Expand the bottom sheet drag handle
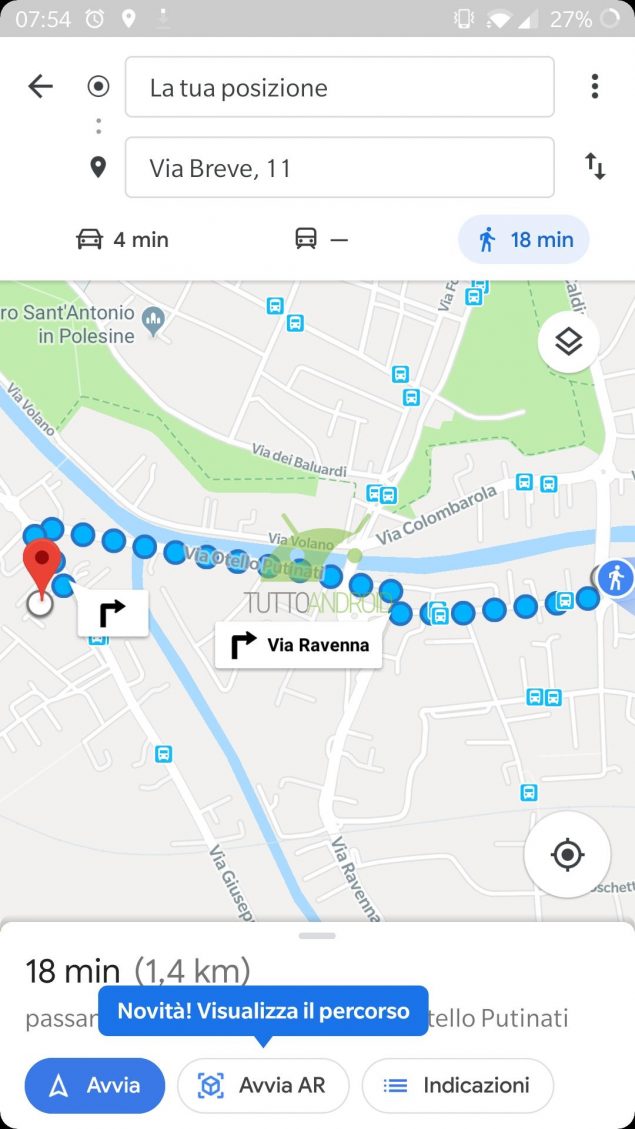 tap(318, 935)
